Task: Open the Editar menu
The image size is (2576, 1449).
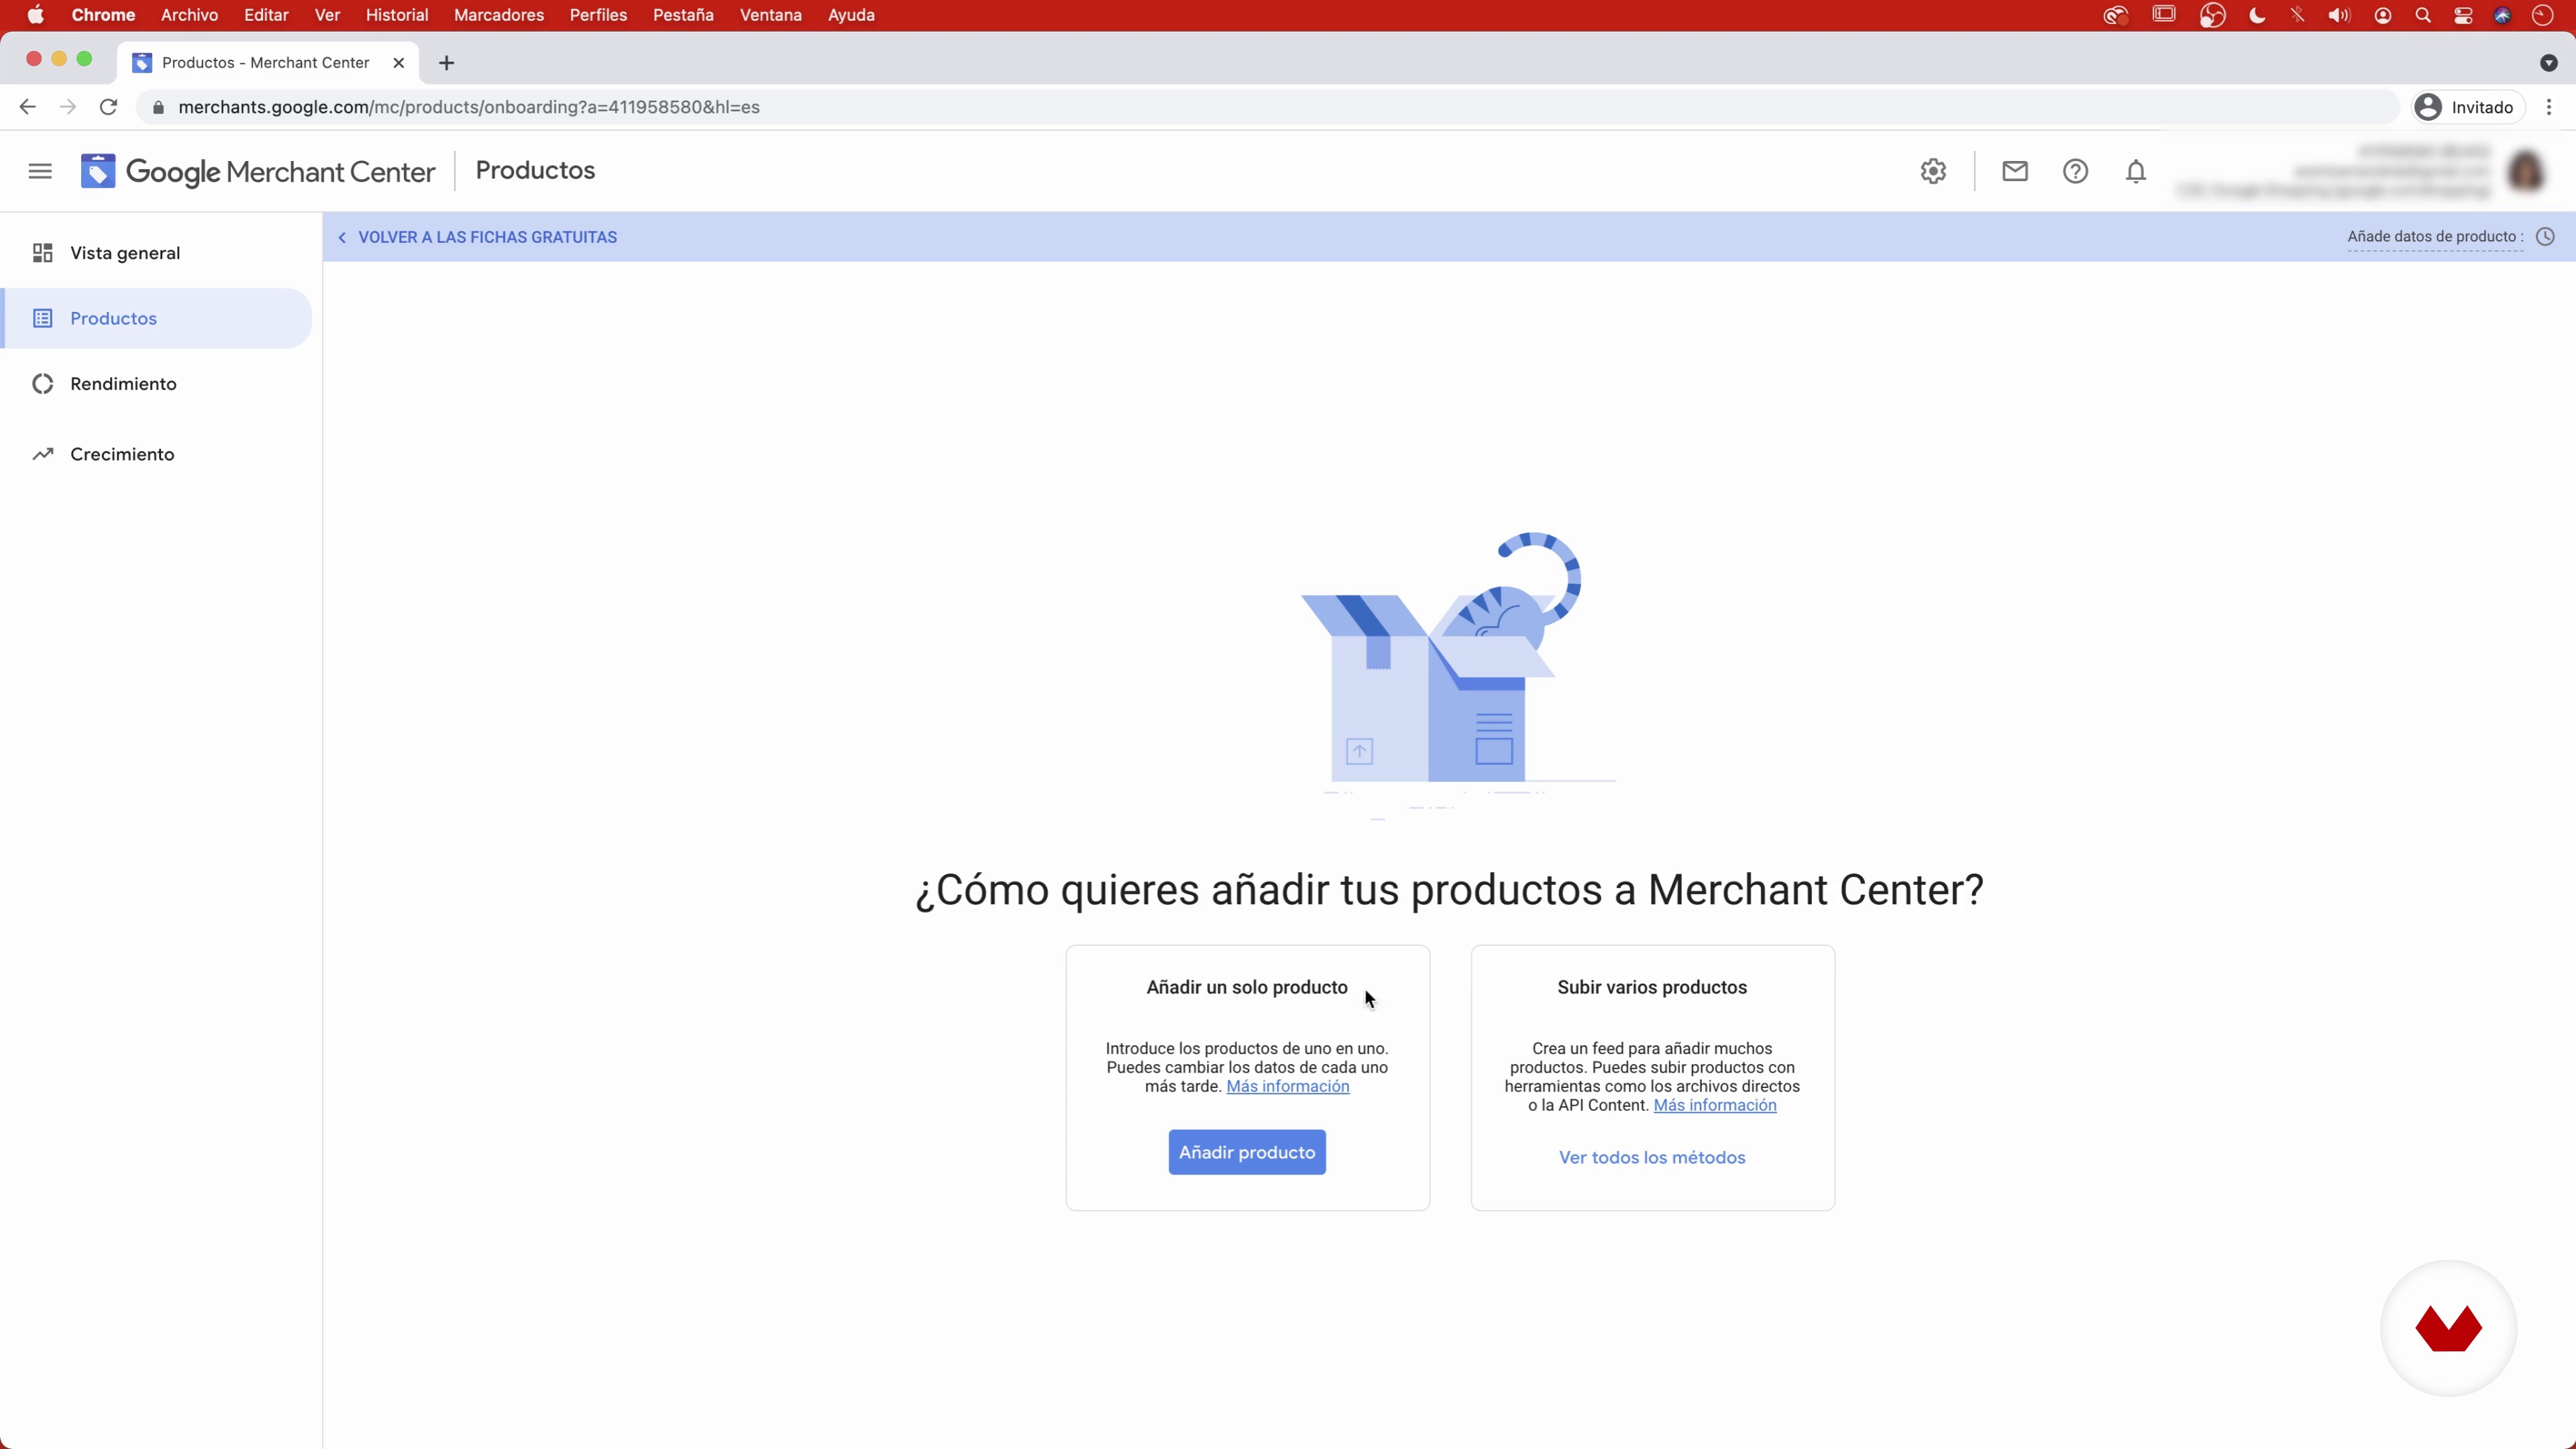Action: [x=266, y=15]
